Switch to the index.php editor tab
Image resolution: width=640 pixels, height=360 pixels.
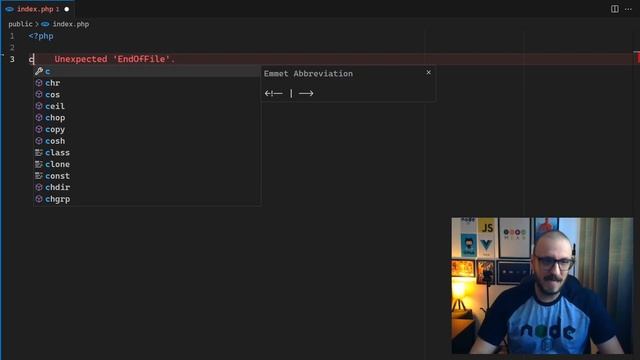(38, 9)
